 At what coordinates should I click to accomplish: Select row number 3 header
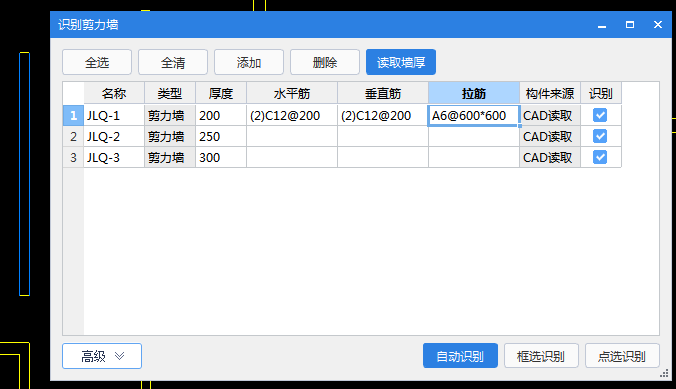point(73,157)
